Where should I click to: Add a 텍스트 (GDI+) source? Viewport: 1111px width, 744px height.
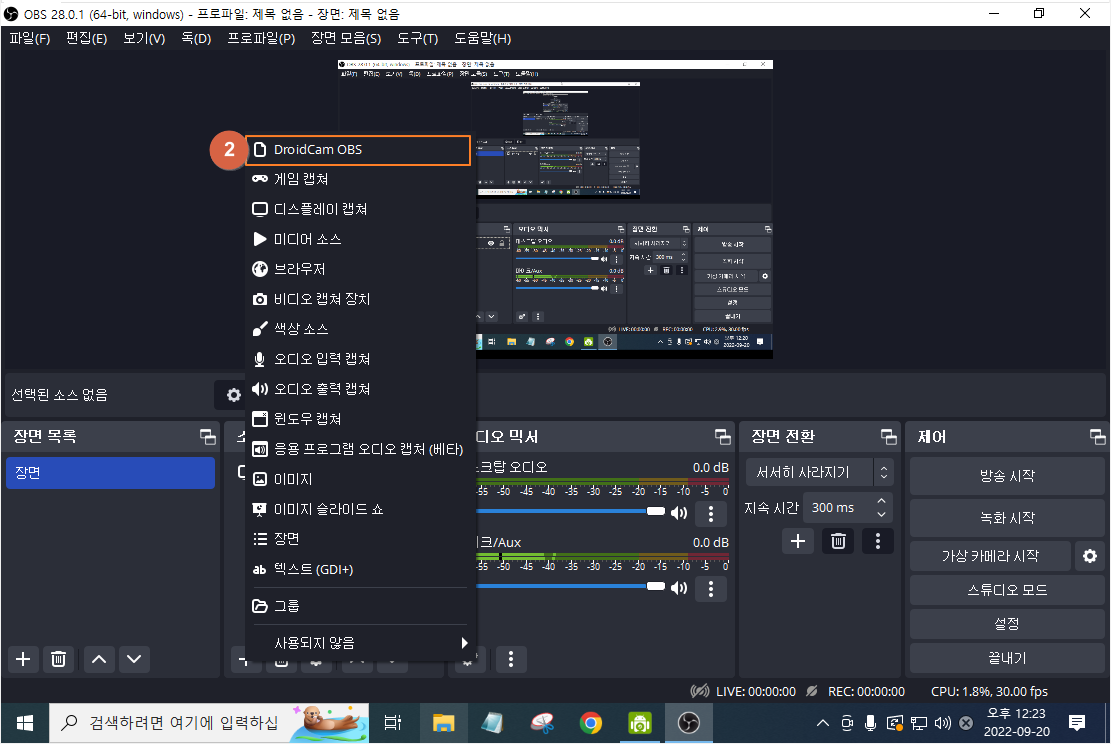(x=360, y=569)
